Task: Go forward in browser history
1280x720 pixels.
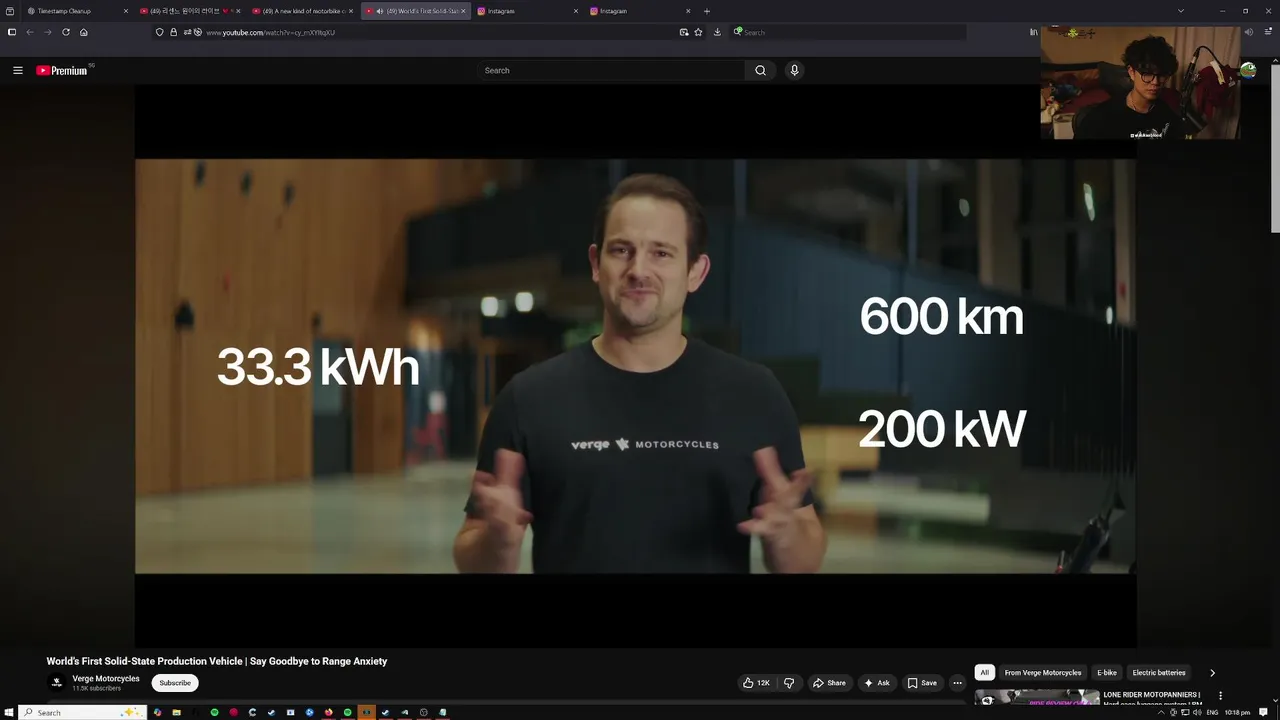Action: pyautogui.click(x=47, y=32)
